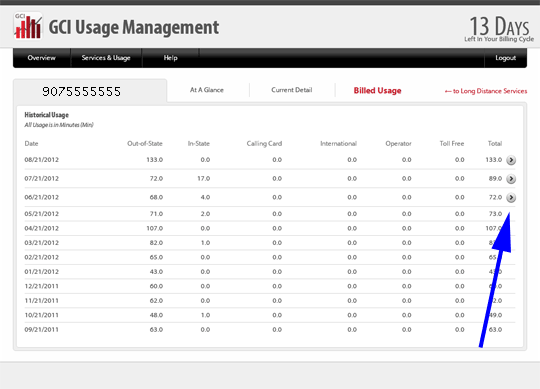Open the Help menu
540x389 pixels.
170,58
